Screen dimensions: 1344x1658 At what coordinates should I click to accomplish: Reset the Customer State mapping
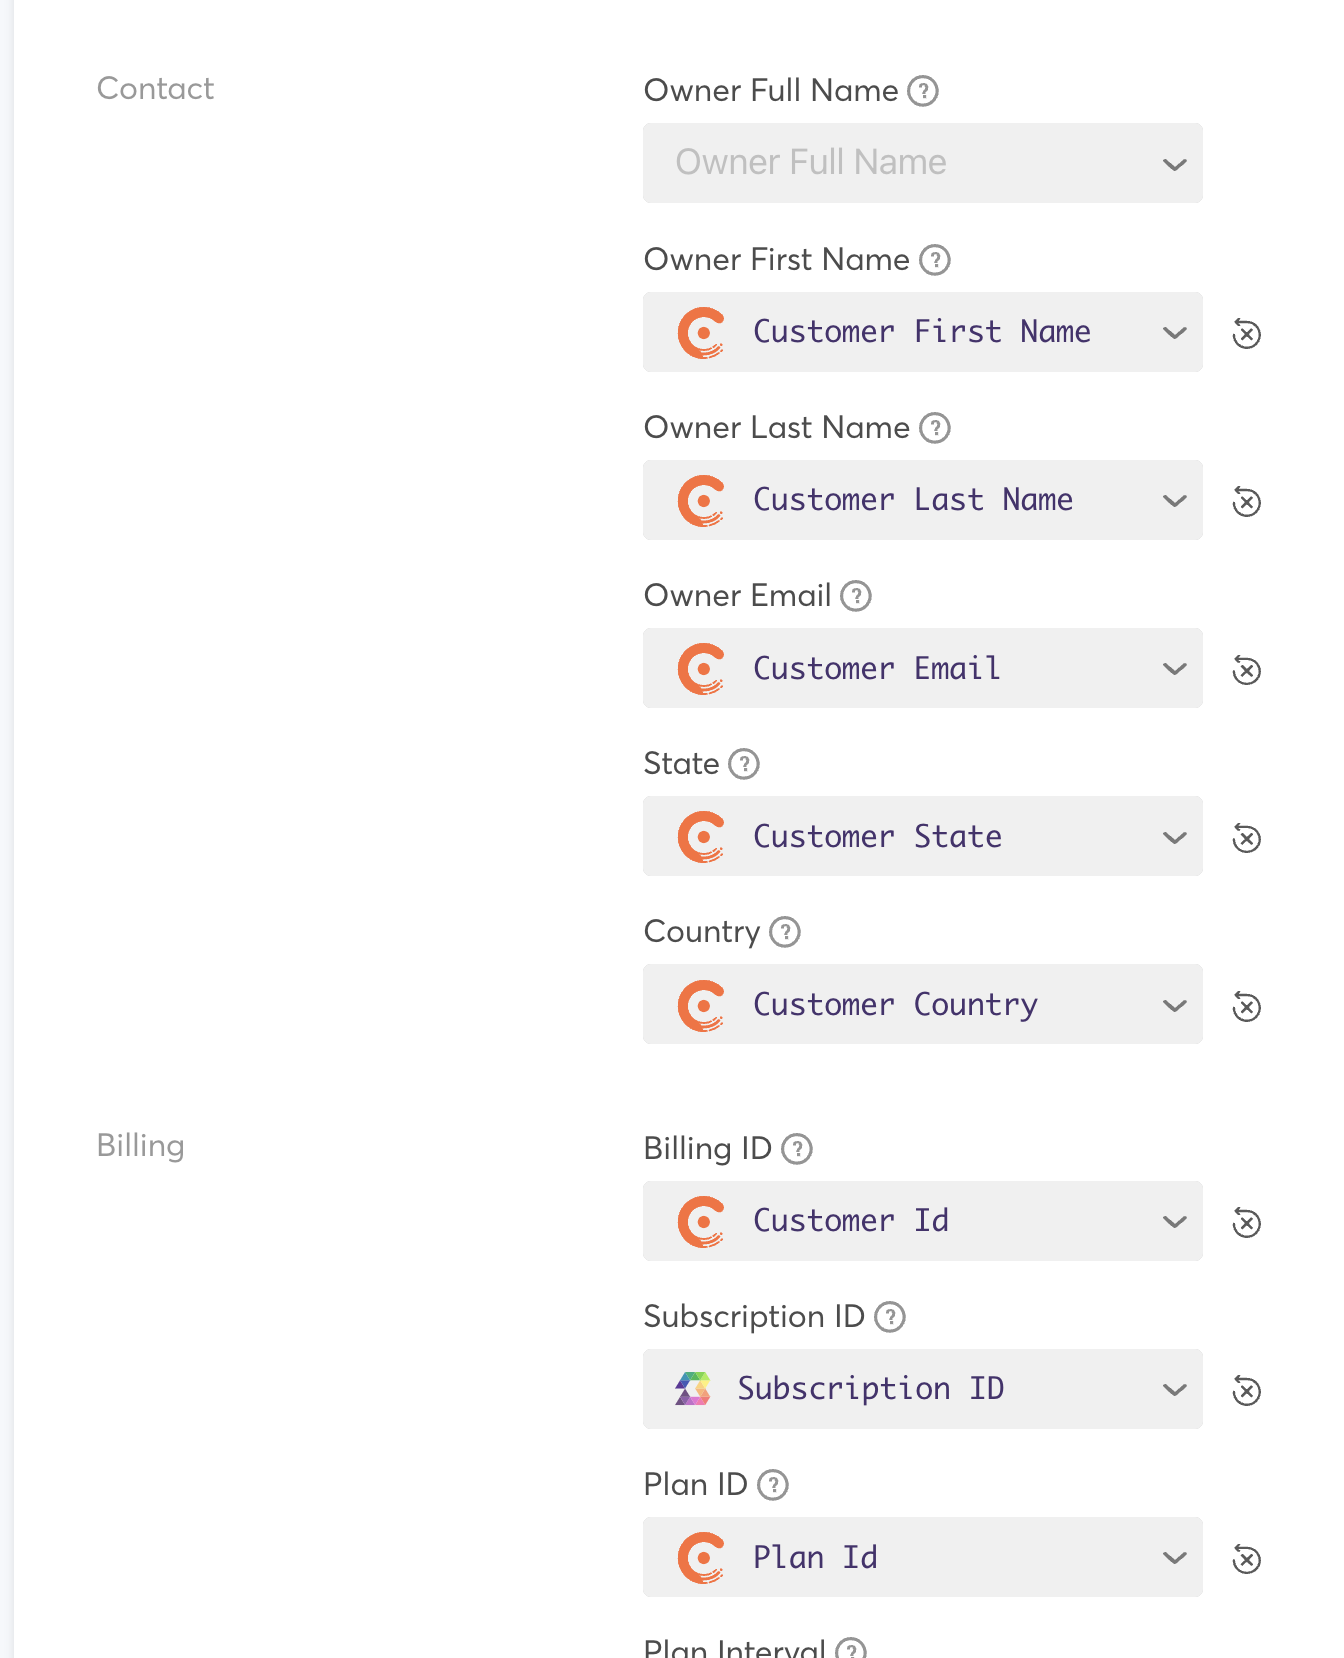pyautogui.click(x=1246, y=837)
